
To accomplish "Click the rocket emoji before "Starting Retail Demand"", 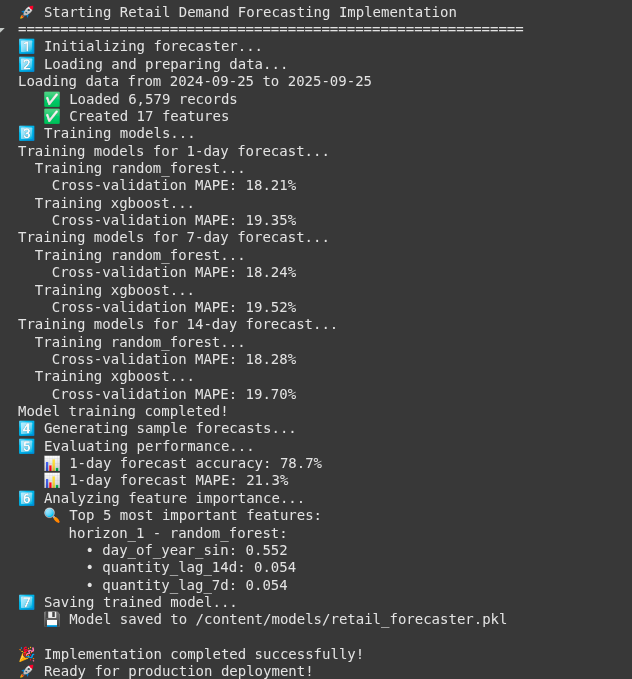I will pyautogui.click(x=26, y=12).
